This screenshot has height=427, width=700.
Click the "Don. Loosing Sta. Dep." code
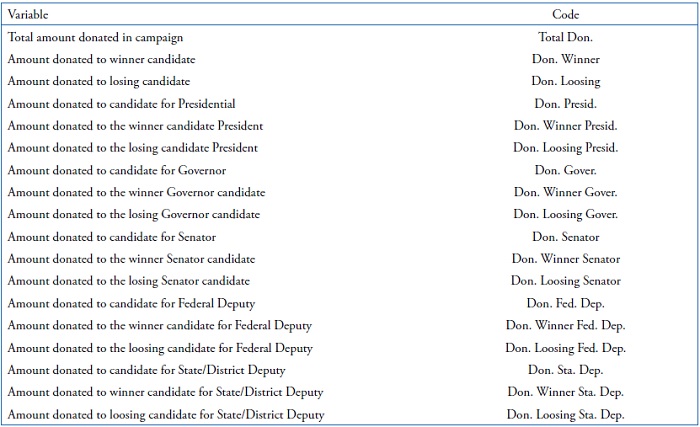565,414
